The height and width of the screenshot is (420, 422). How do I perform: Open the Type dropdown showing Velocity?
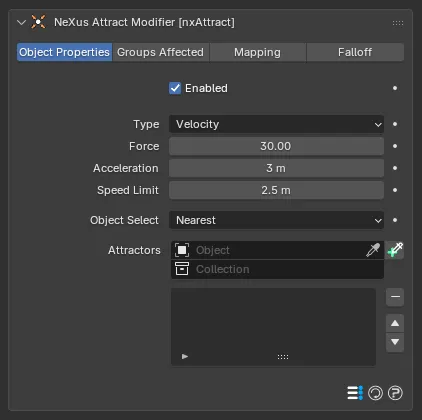(276, 124)
